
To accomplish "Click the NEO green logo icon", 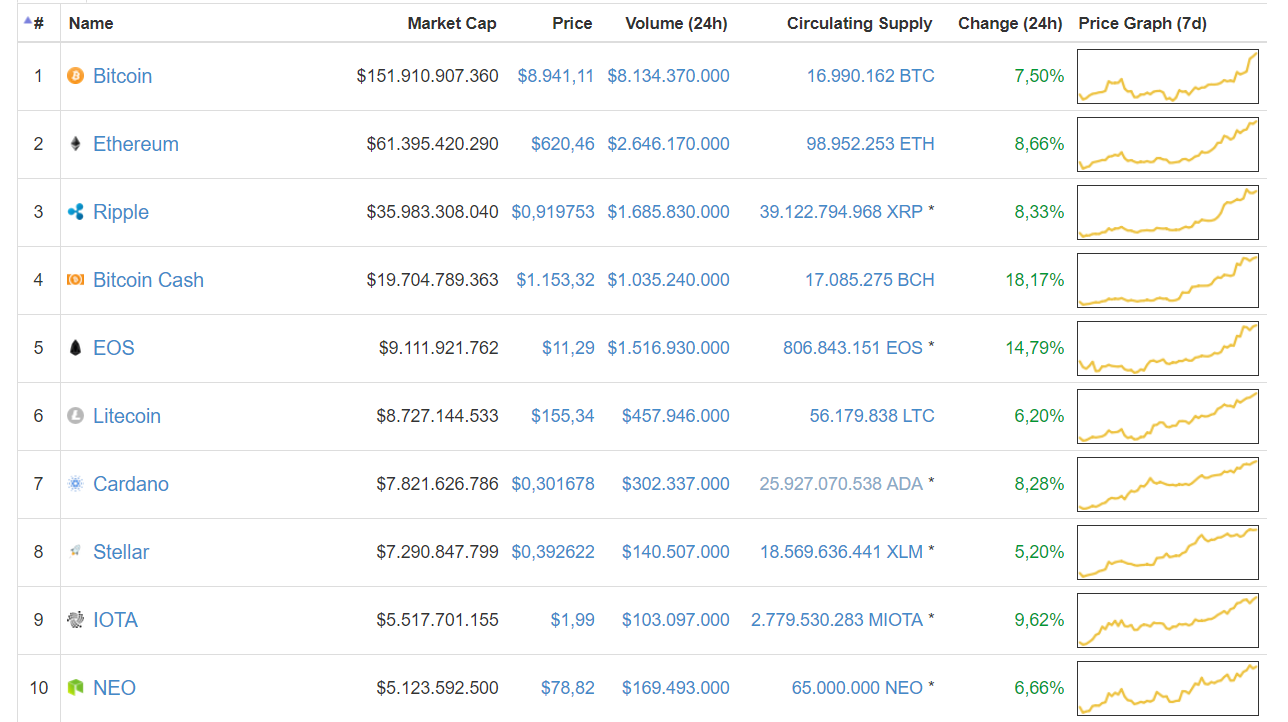I will 75,688.
